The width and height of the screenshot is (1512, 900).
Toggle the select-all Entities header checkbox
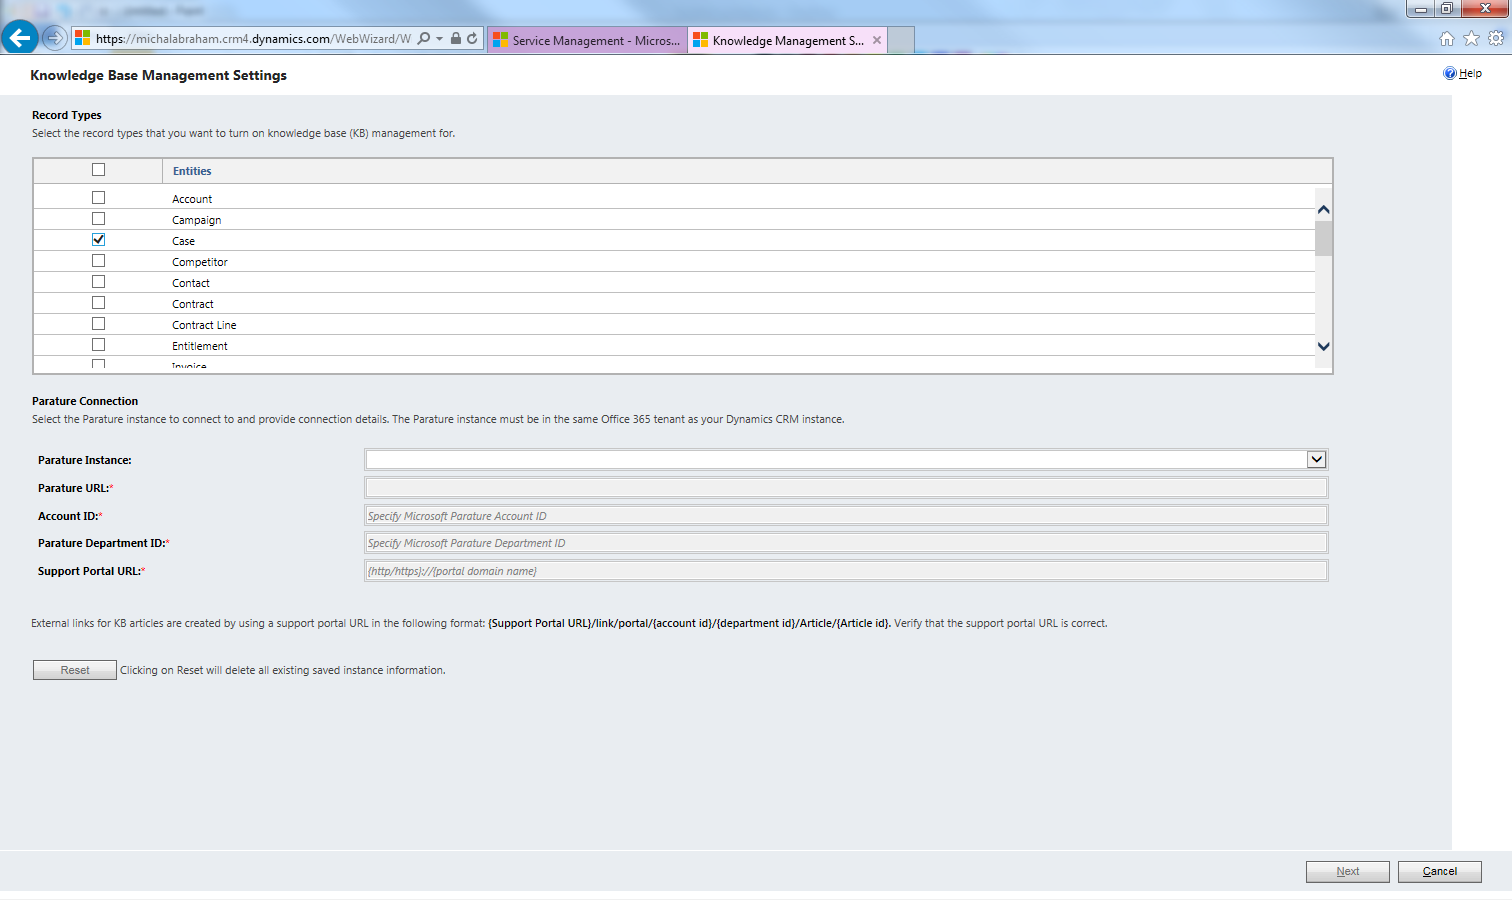tap(98, 170)
